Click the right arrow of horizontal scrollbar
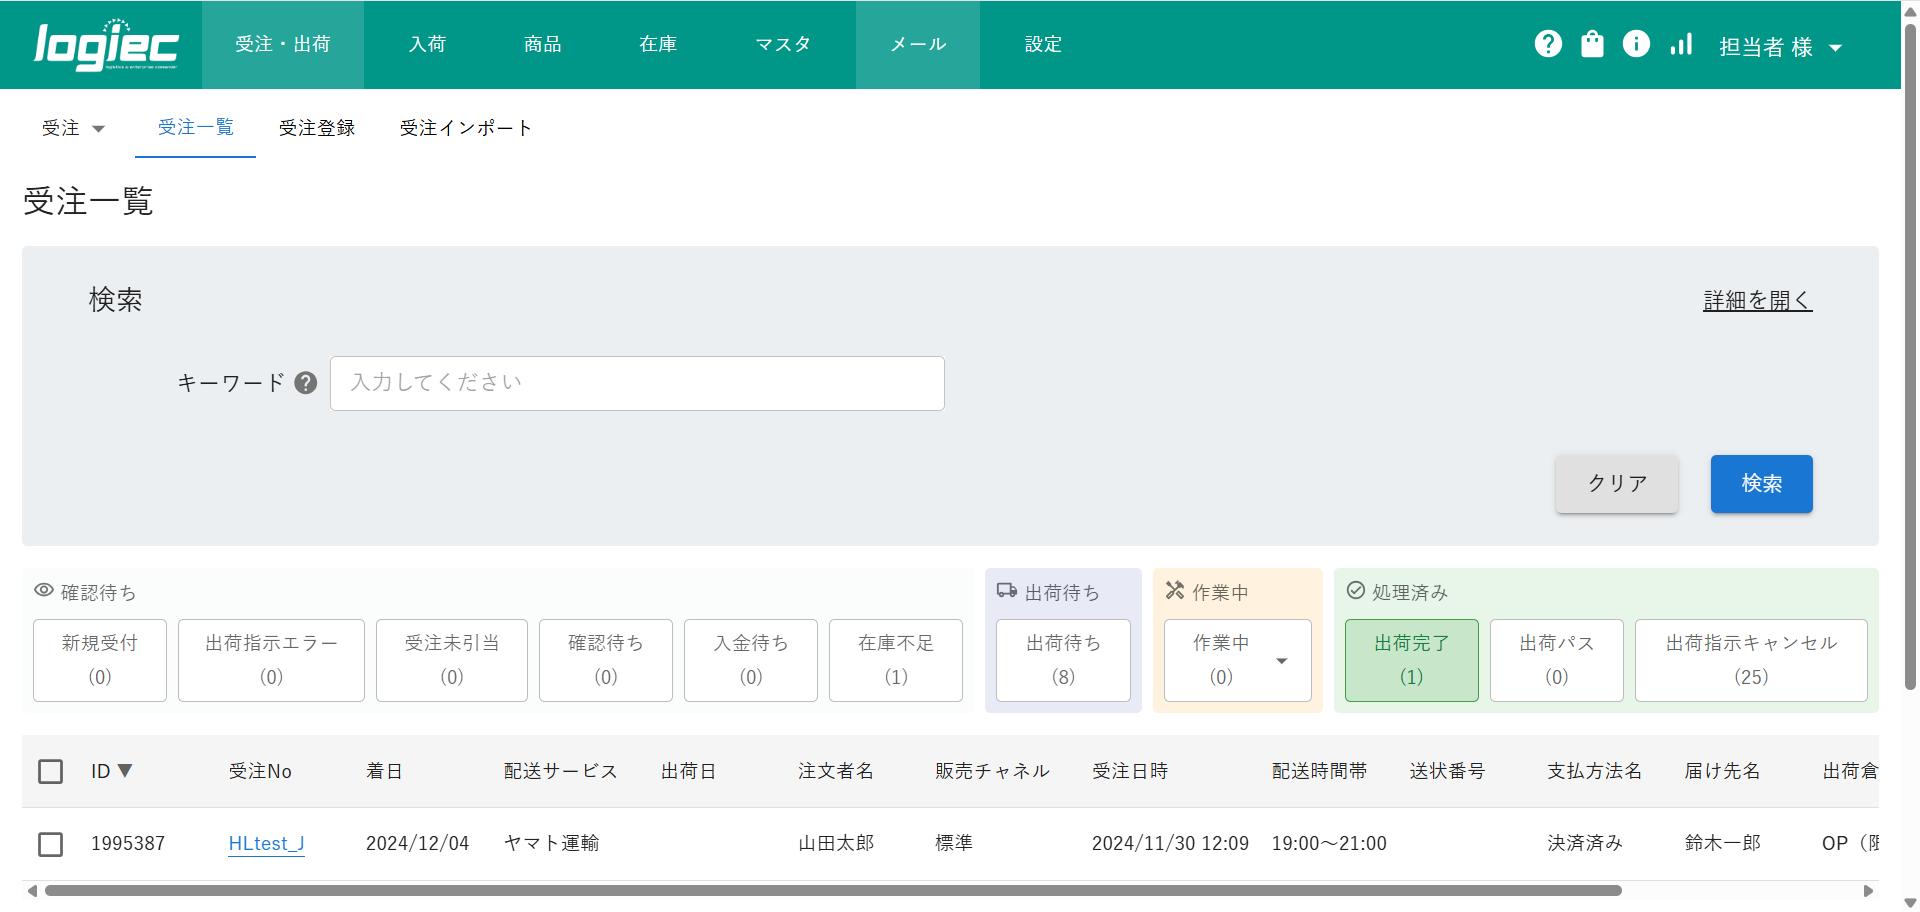Viewport: 1920px width, 912px height. 1868,891
